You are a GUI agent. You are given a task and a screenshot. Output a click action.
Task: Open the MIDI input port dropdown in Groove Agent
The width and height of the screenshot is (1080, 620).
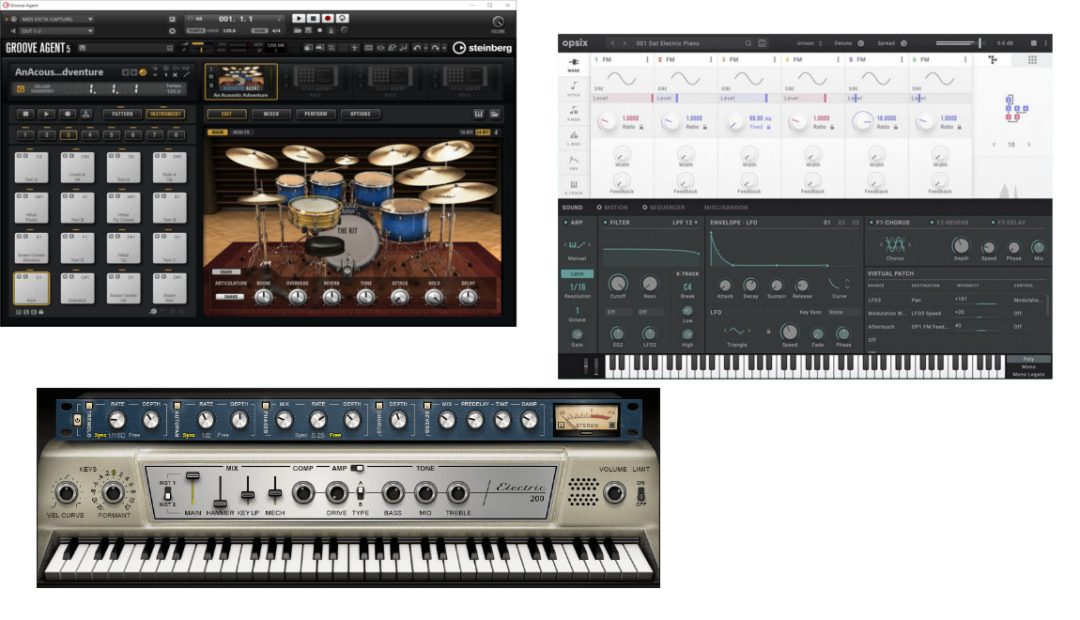[x=56, y=19]
